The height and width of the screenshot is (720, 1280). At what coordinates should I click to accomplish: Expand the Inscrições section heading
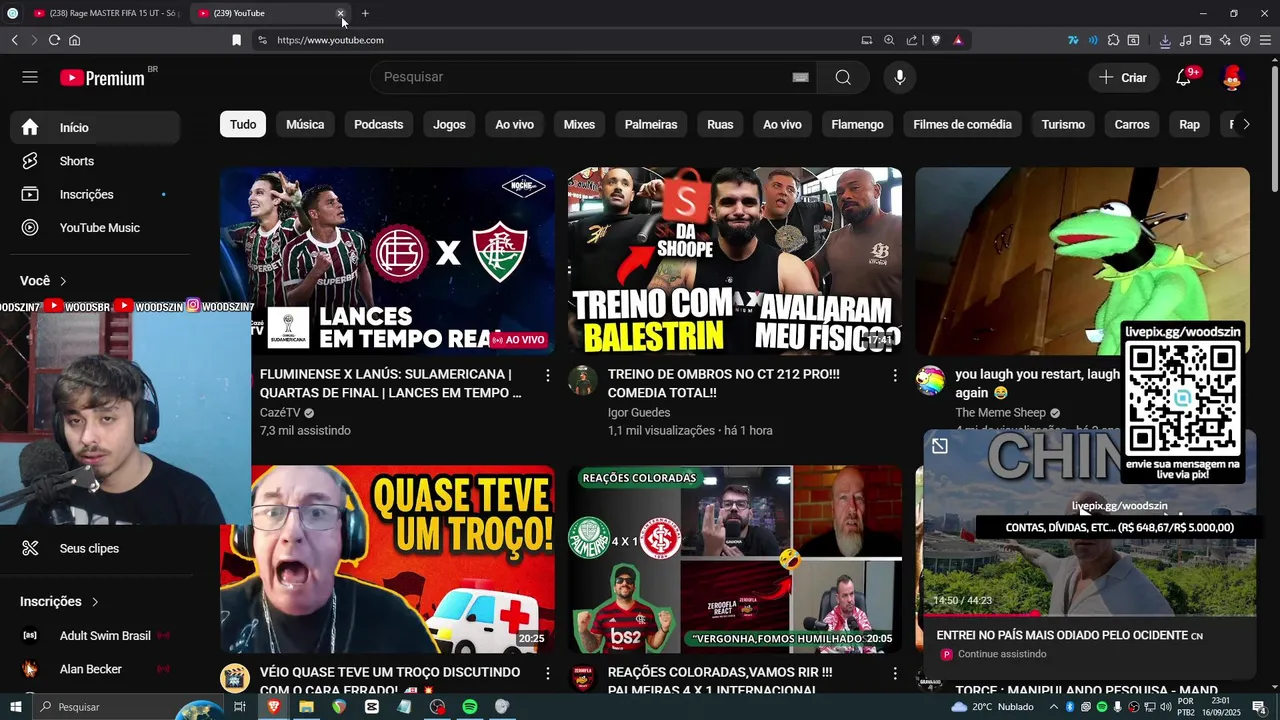tap(60, 601)
